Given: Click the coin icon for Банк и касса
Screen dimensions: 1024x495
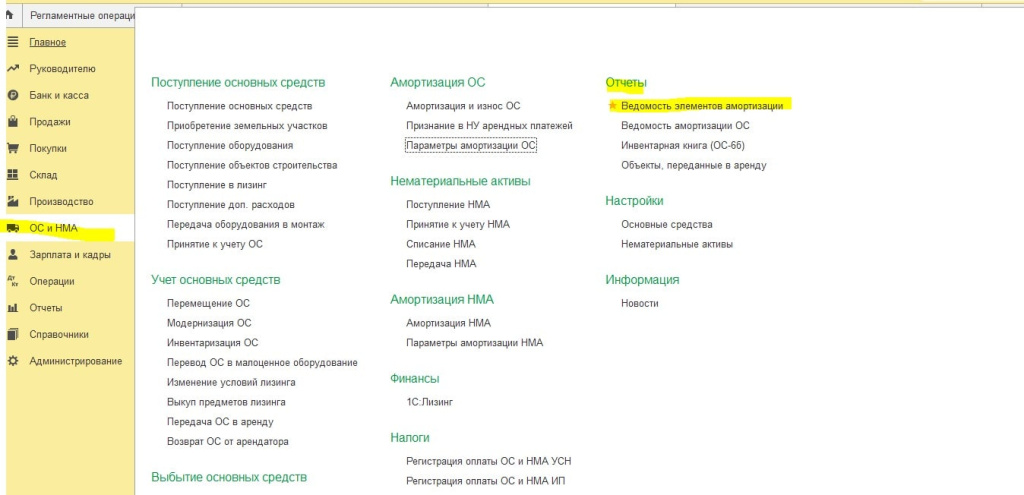Looking at the screenshot, I should tap(13, 95).
